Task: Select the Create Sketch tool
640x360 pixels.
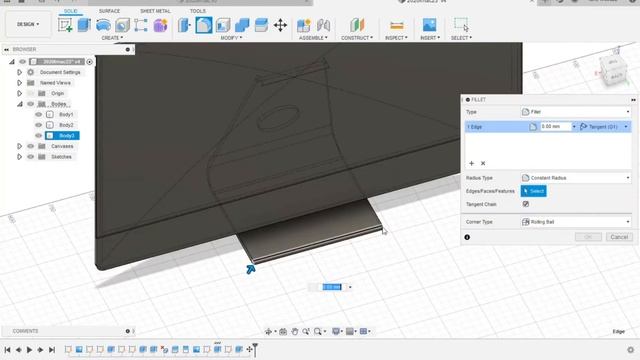Action: tap(65, 25)
